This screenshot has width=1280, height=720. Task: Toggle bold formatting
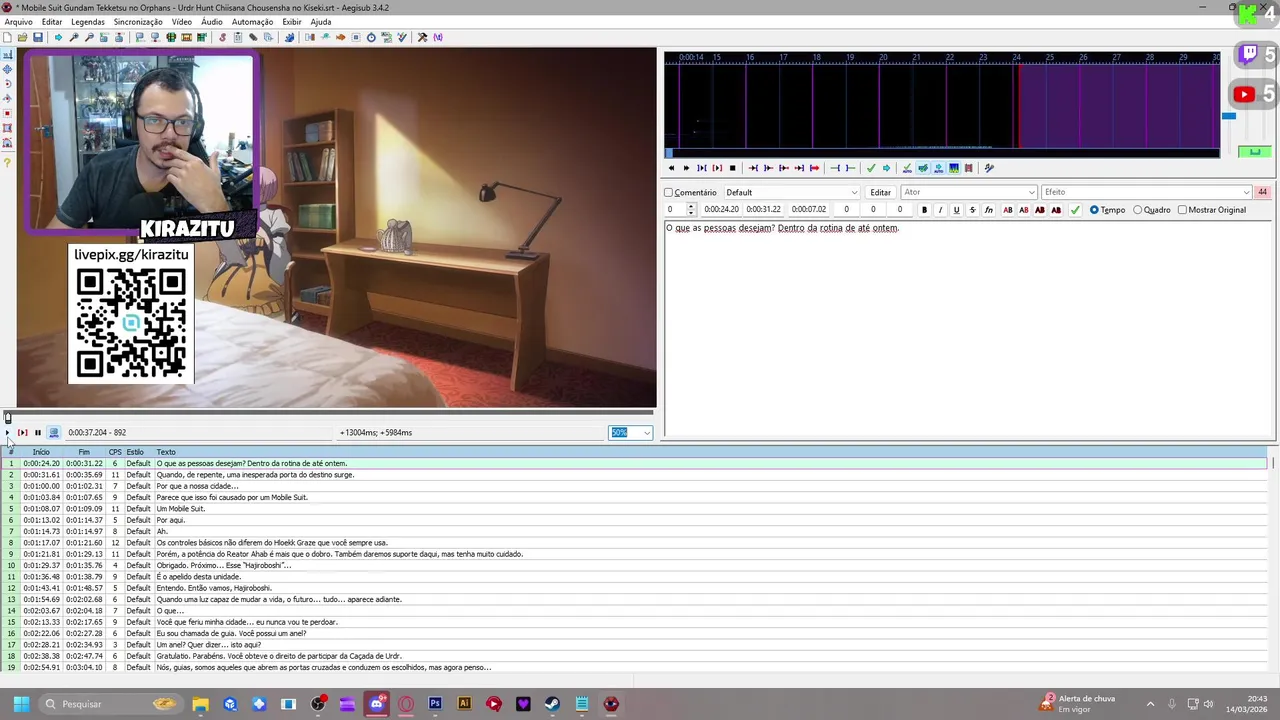click(x=924, y=210)
